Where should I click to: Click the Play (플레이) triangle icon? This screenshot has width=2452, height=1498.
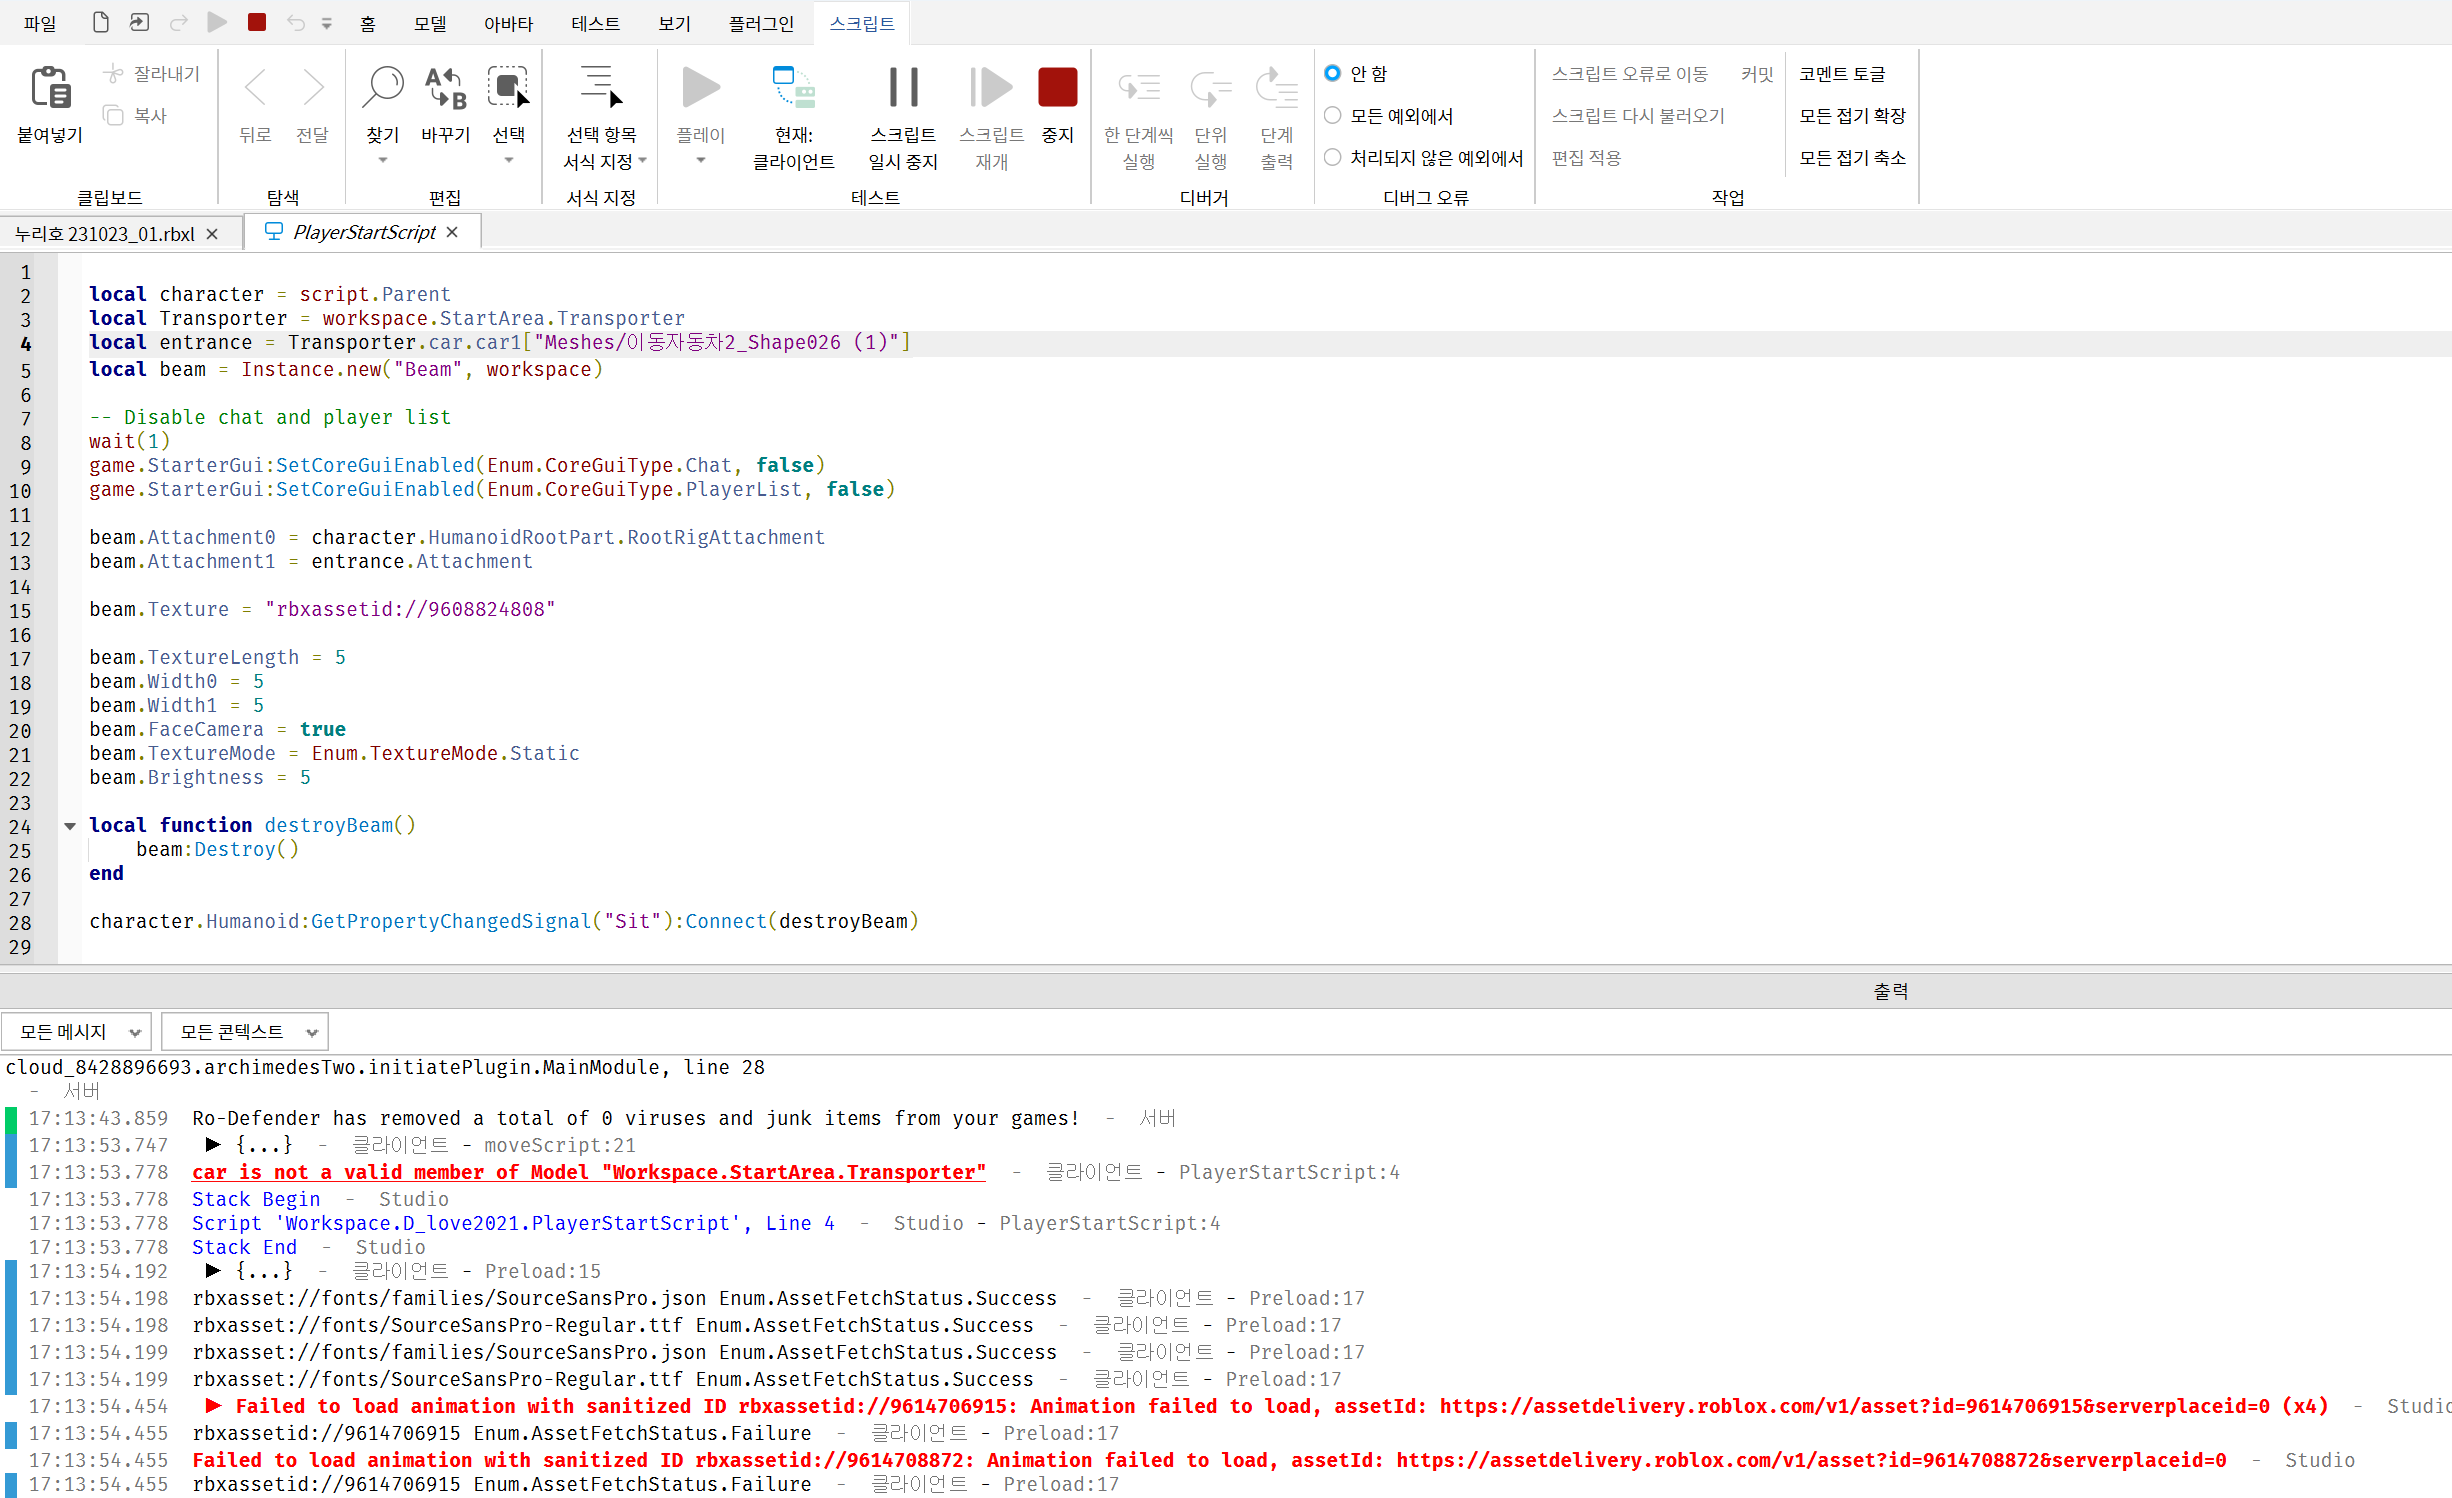[x=700, y=88]
